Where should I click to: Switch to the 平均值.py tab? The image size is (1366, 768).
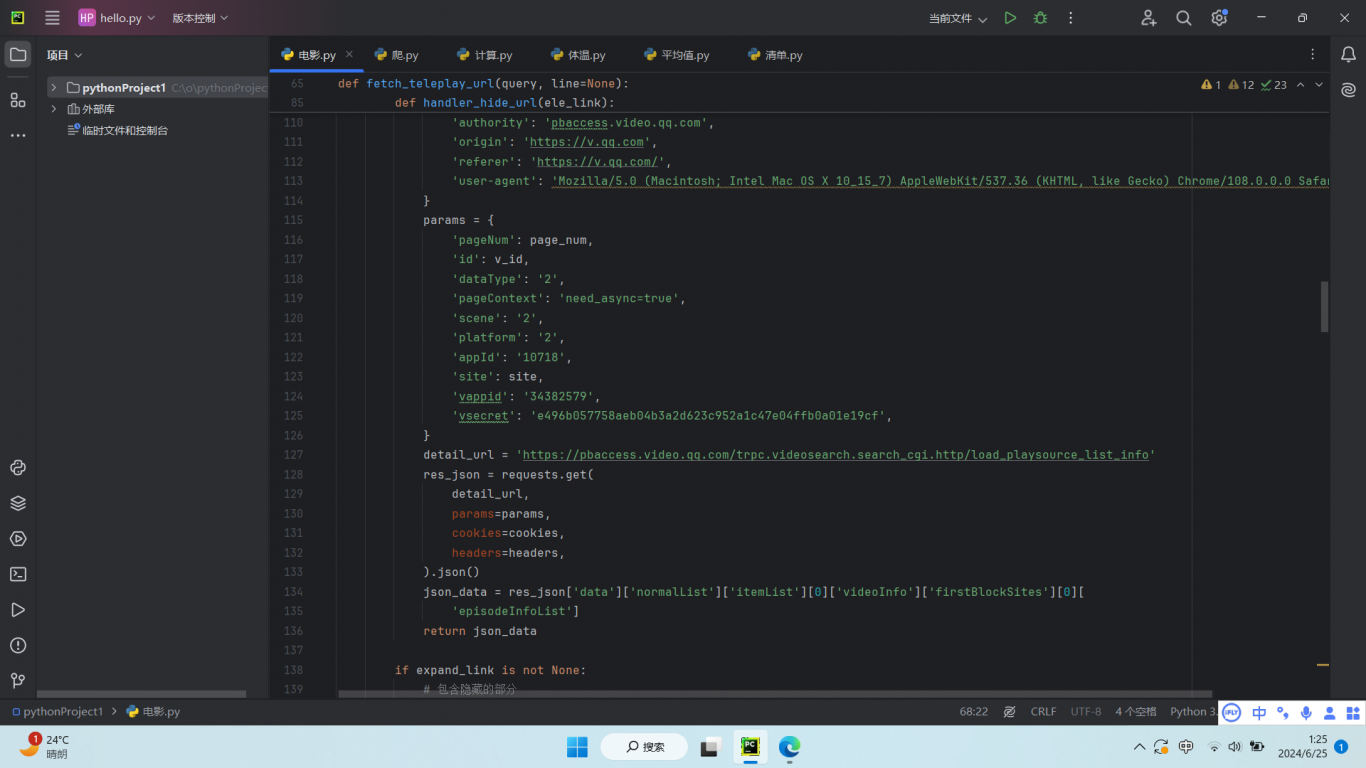677,55
